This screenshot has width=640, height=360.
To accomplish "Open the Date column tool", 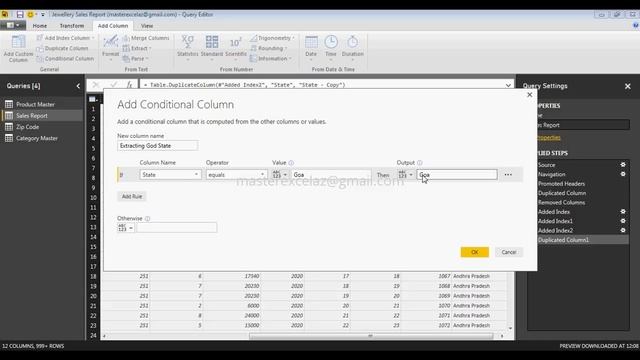I will [311, 48].
